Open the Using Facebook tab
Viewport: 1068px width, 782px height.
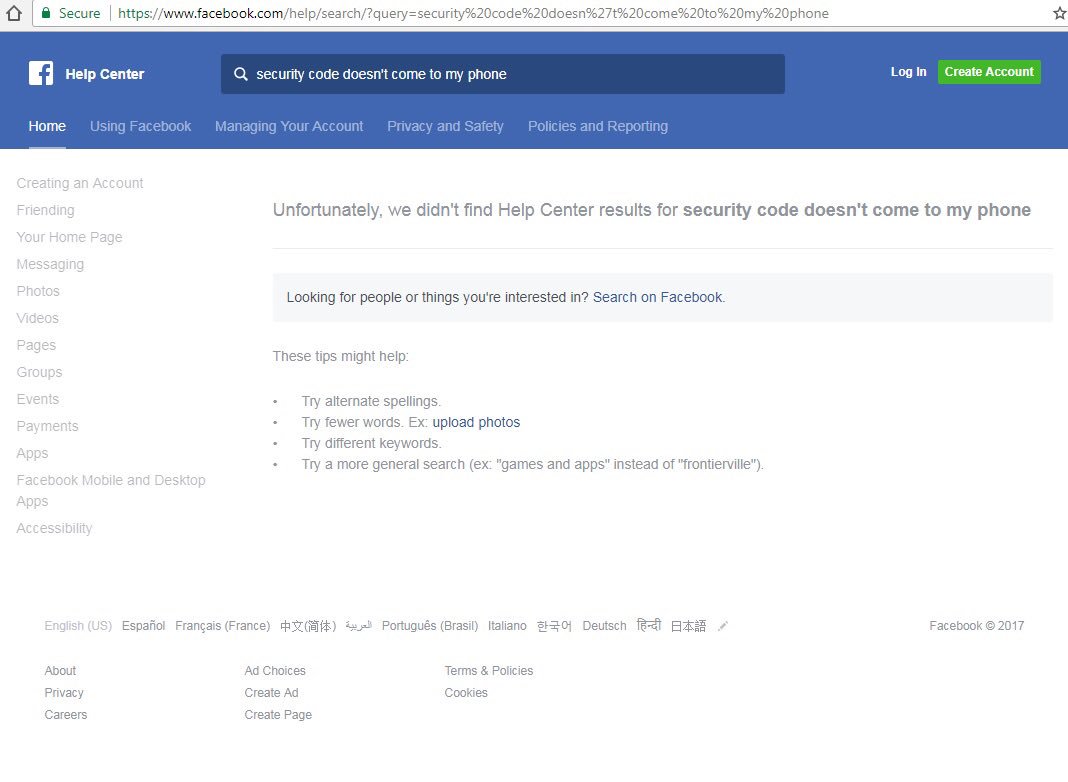[x=140, y=126]
